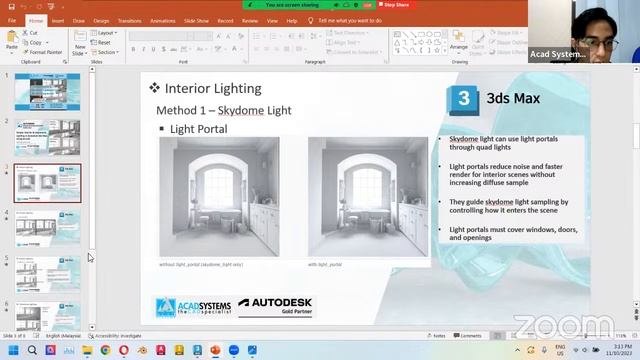Open the Align Text dropdown
The image size is (640, 360).
(x=344, y=42)
